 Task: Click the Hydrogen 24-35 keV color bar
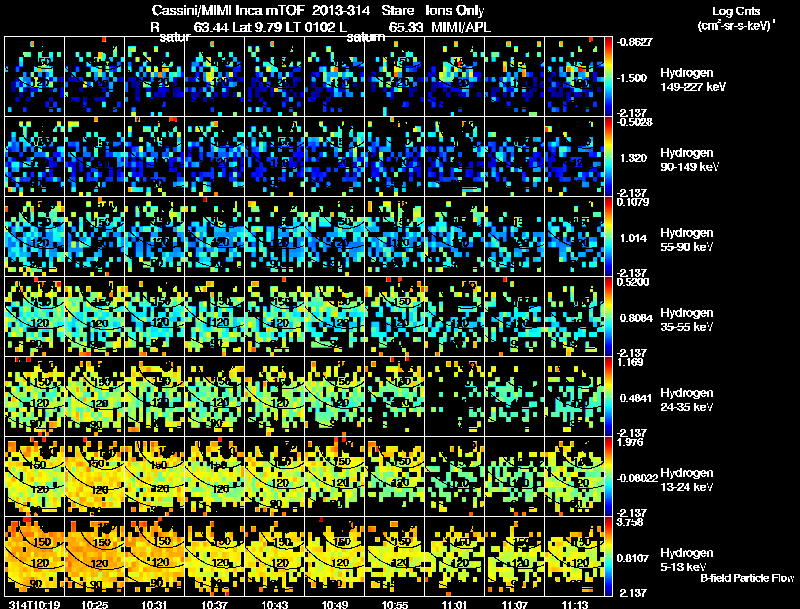(608, 397)
